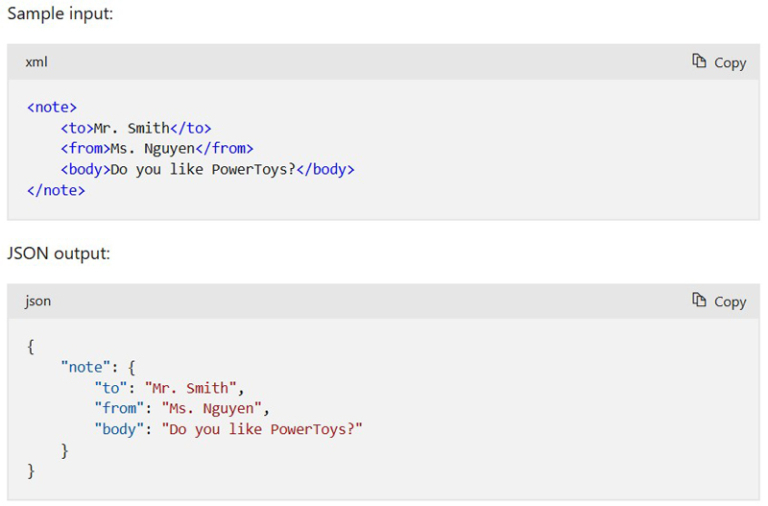The image size is (768, 506).
Task: Click the xml language label
Action: coord(36,62)
